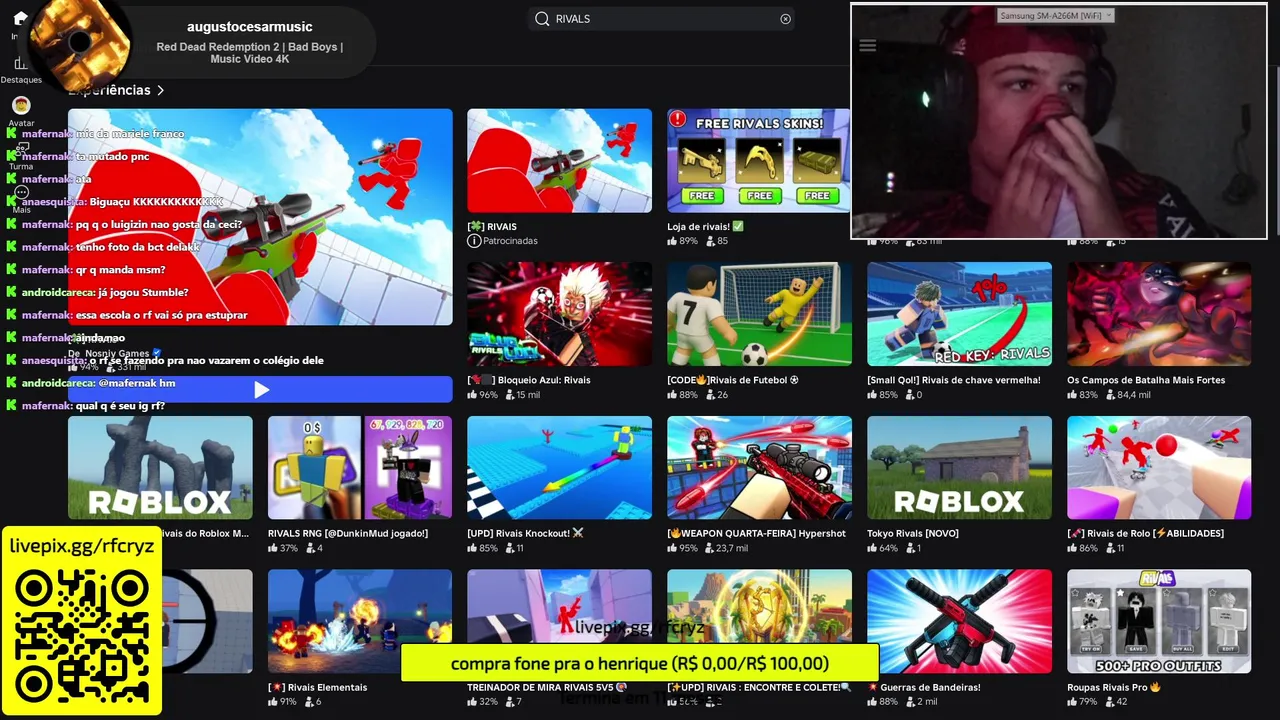Open the Avatar sidebar icon
Image resolution: width=1280 pixels, height=720 pixels.
click(21, 105)
